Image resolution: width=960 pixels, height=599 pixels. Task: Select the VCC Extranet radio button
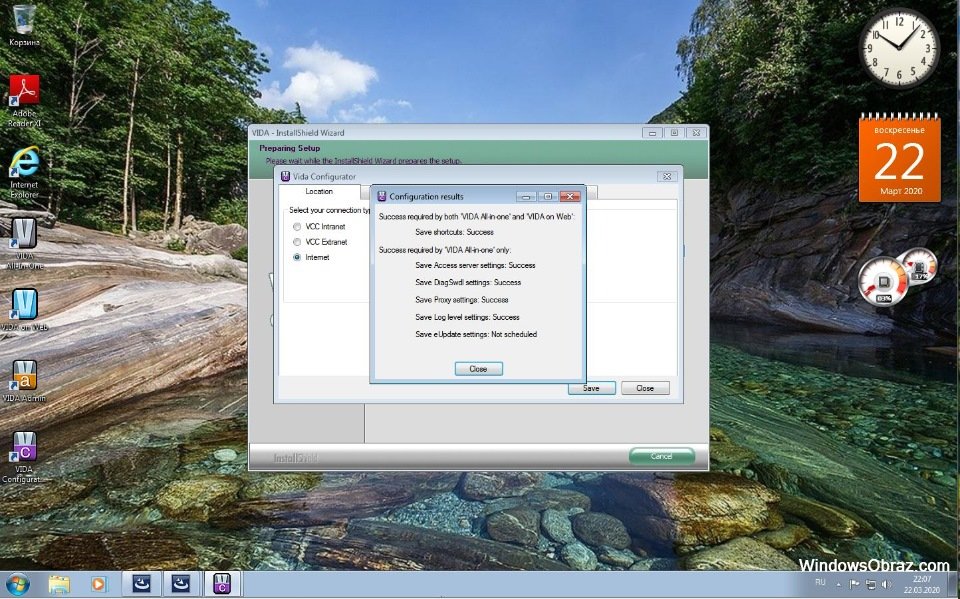point(297,242)
